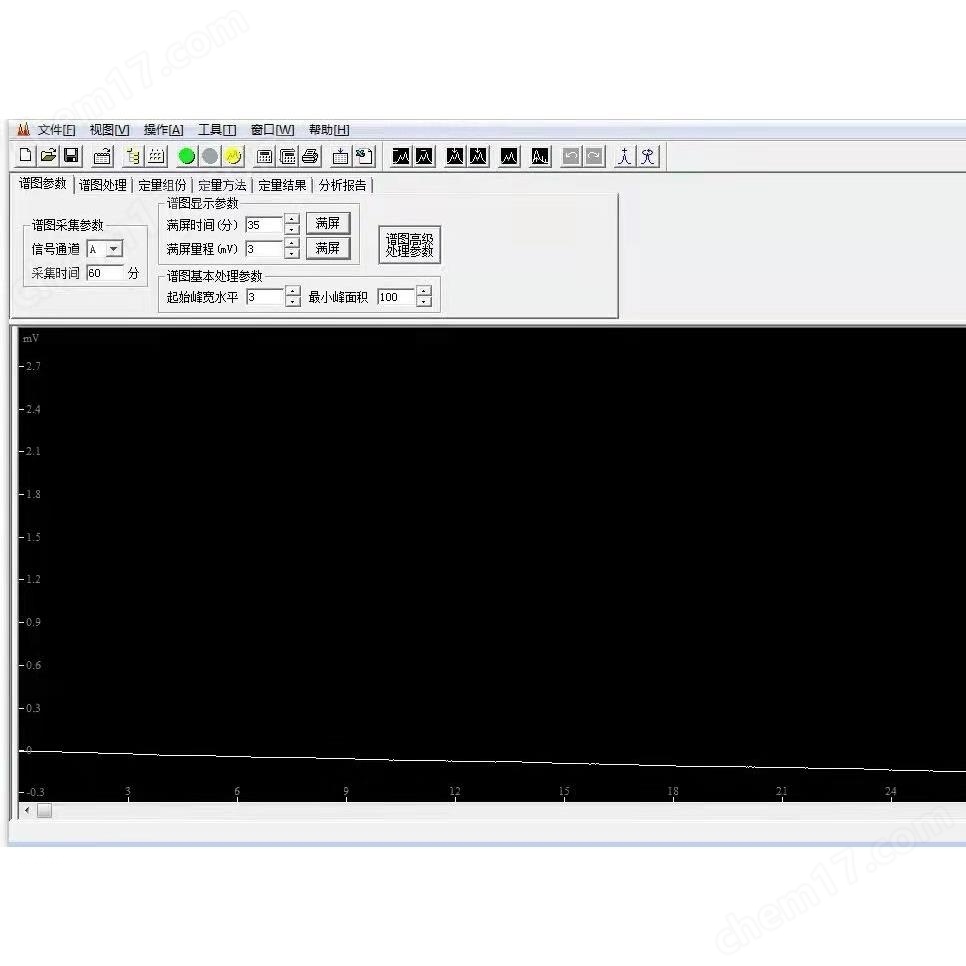Image resolution: width=966 pixels, height=966 pixels.
Task: Click the dotted grid toolbar icon
Action: (x=156, y=156)
